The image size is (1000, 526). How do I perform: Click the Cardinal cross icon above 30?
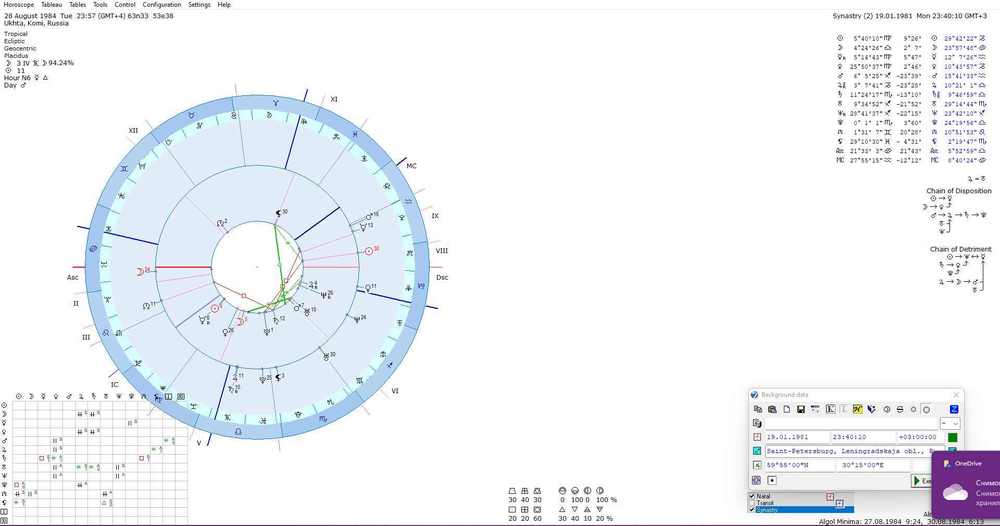(512, 491)
